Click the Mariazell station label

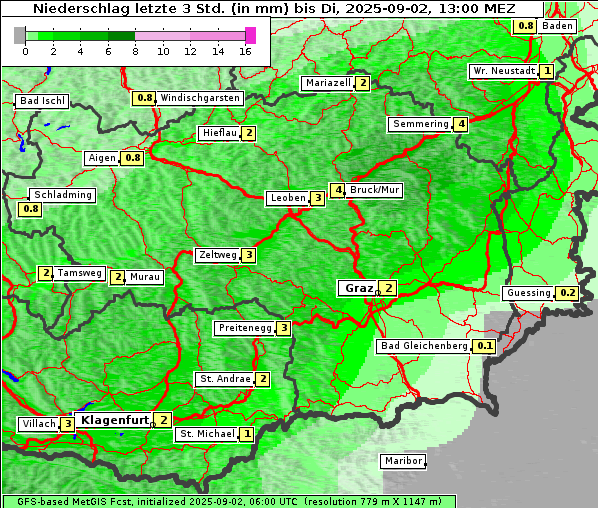(328, 83)
